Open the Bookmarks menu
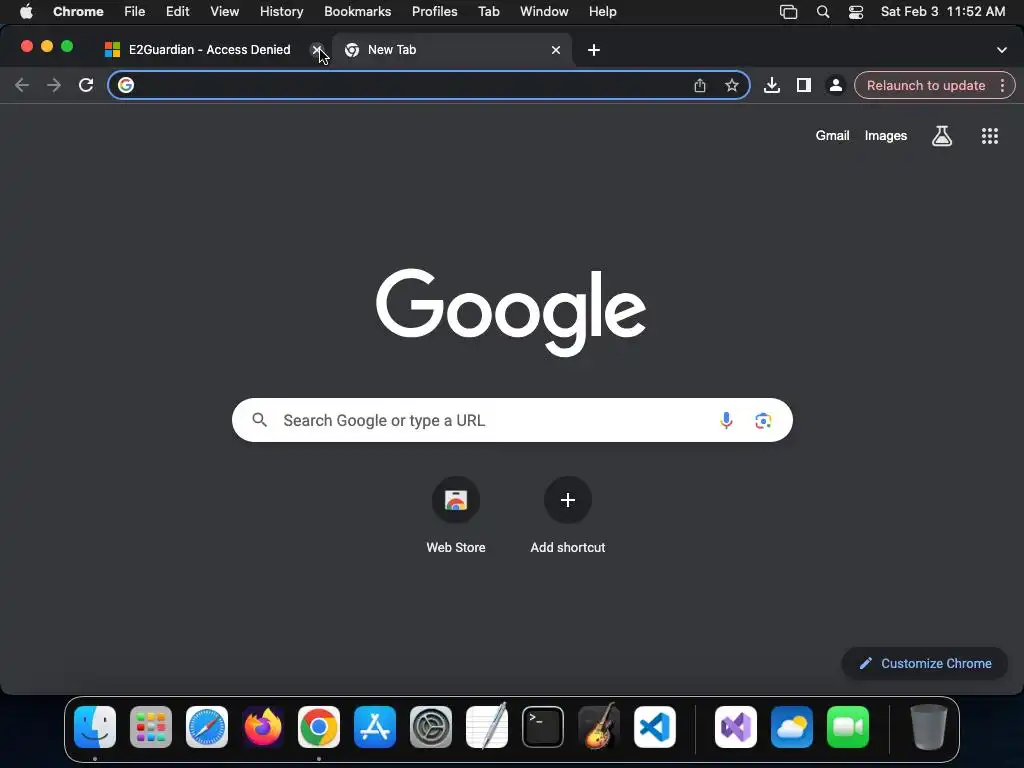This screenshot has width=1024, height=768. [357, 11]
